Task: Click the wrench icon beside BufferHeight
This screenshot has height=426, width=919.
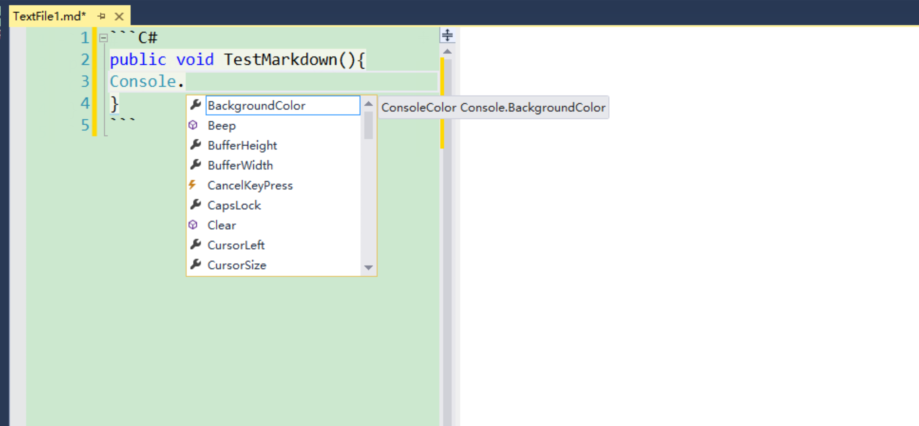Action: (x=196, y=145)
